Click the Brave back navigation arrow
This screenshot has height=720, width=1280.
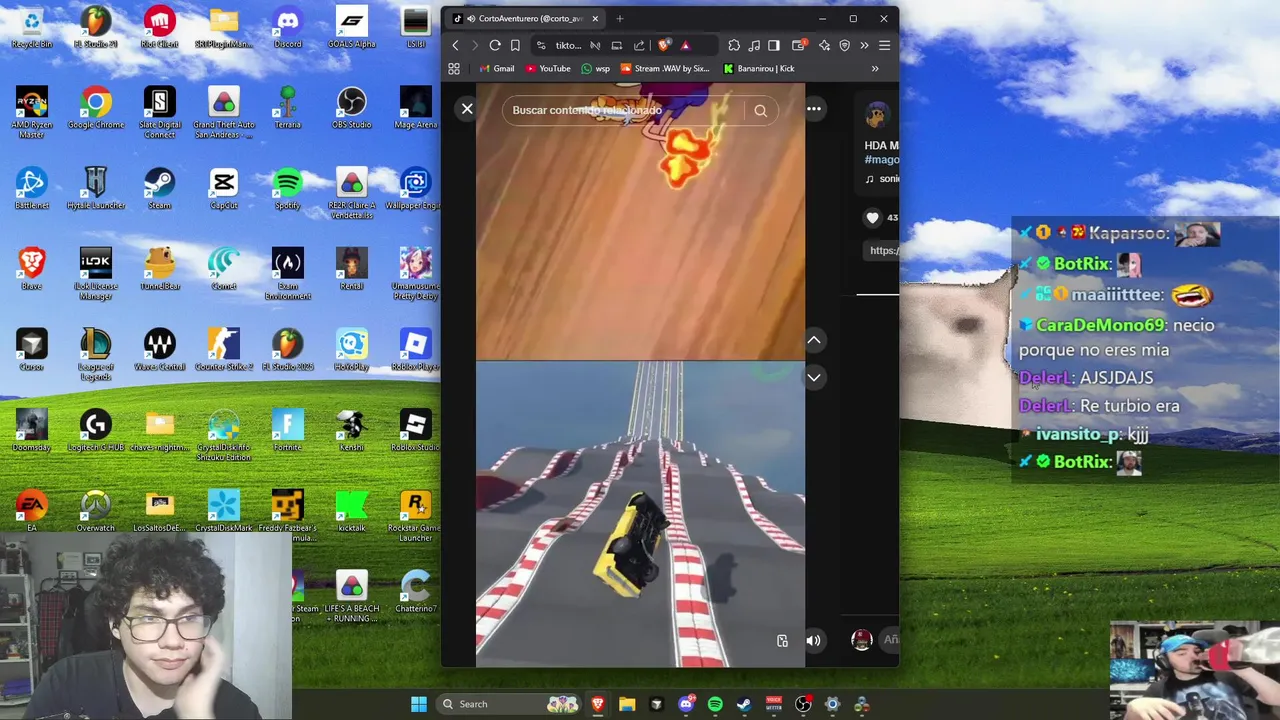click(455, 45)
